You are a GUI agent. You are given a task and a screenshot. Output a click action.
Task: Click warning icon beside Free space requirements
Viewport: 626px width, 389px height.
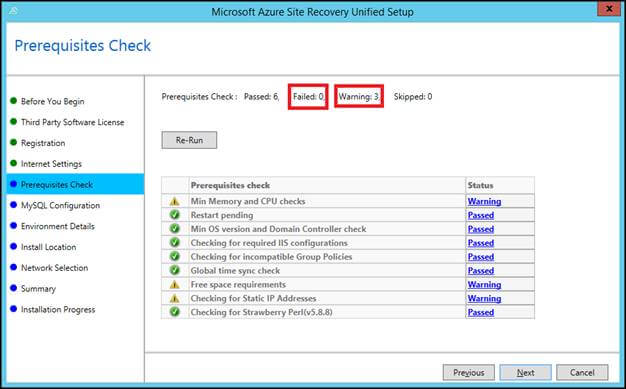tap(174, 285)
